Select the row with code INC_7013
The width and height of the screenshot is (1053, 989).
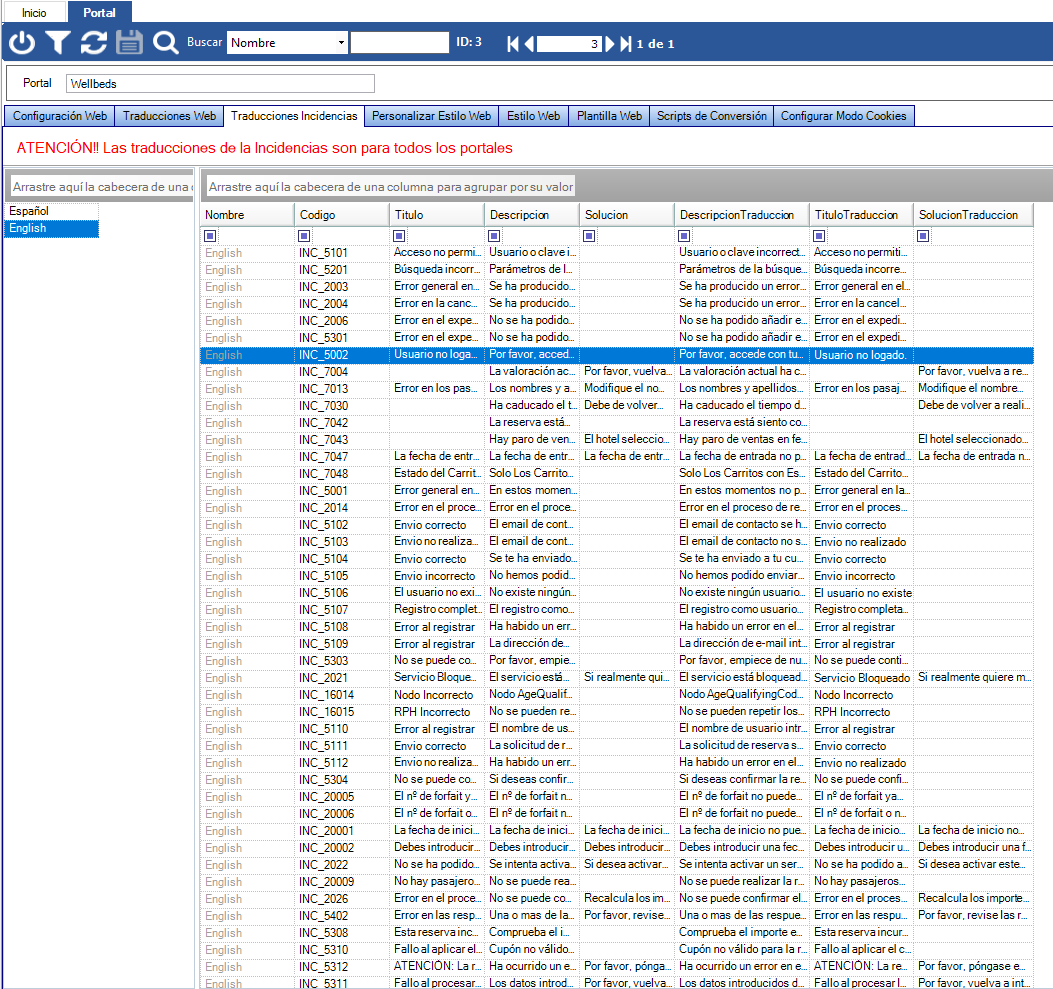click(x=617, y=389)
